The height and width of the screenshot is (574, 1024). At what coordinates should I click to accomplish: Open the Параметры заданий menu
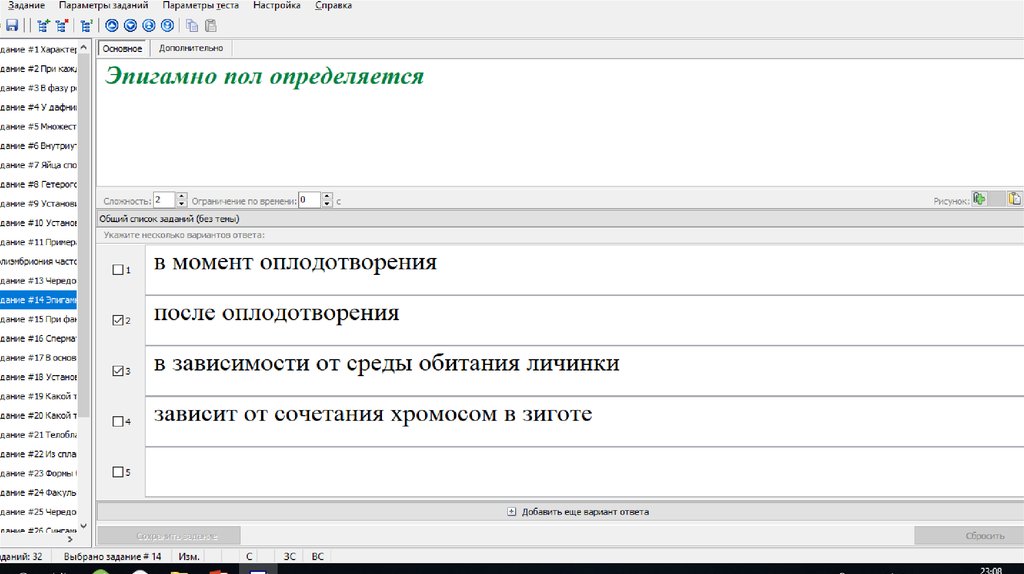104,6
